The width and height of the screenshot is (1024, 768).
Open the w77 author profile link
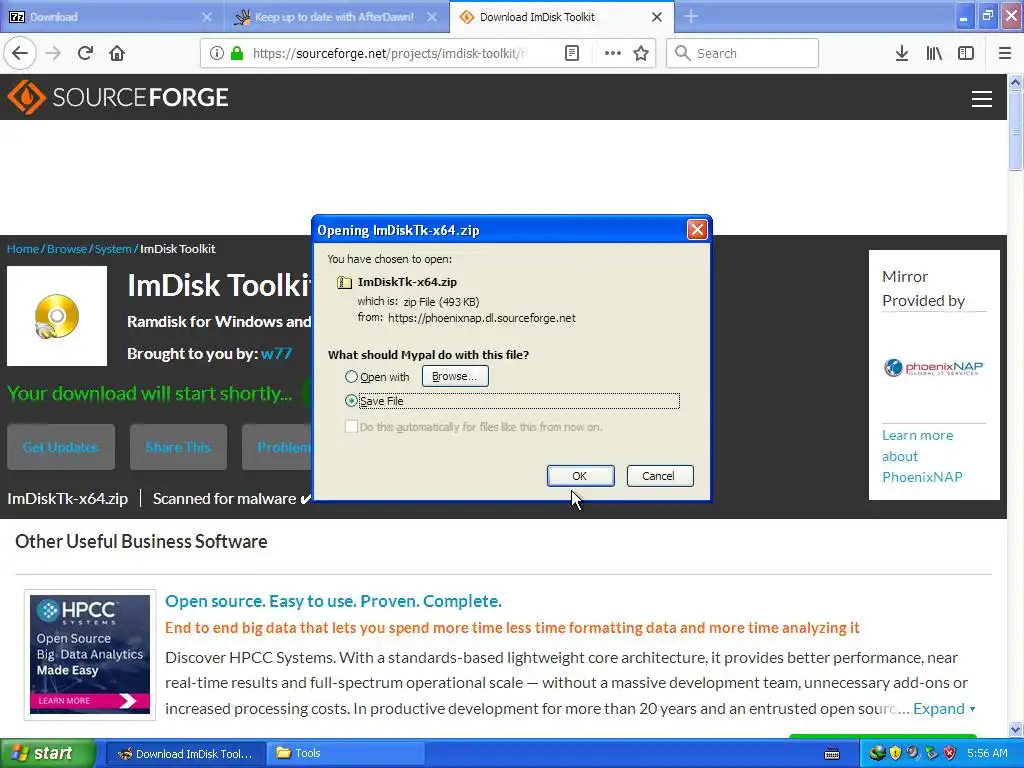click(x=276, y=354)
